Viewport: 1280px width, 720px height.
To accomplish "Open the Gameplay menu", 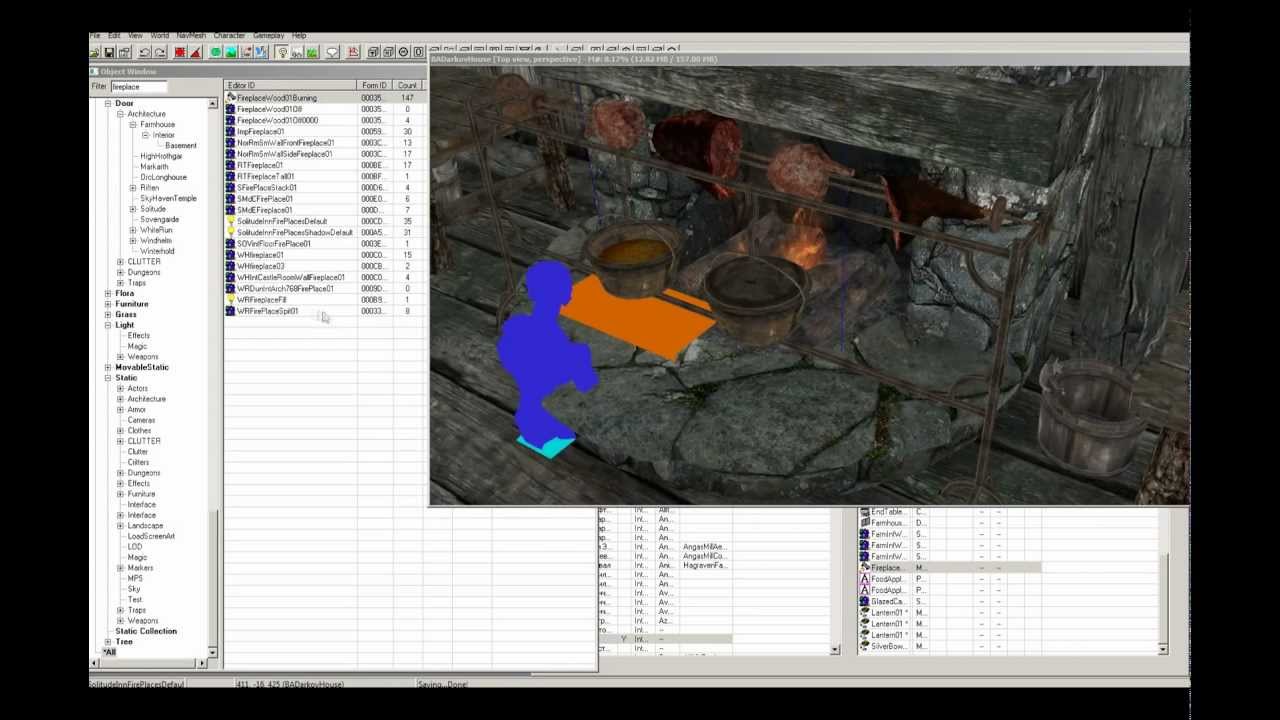I will tap(268, 36).
